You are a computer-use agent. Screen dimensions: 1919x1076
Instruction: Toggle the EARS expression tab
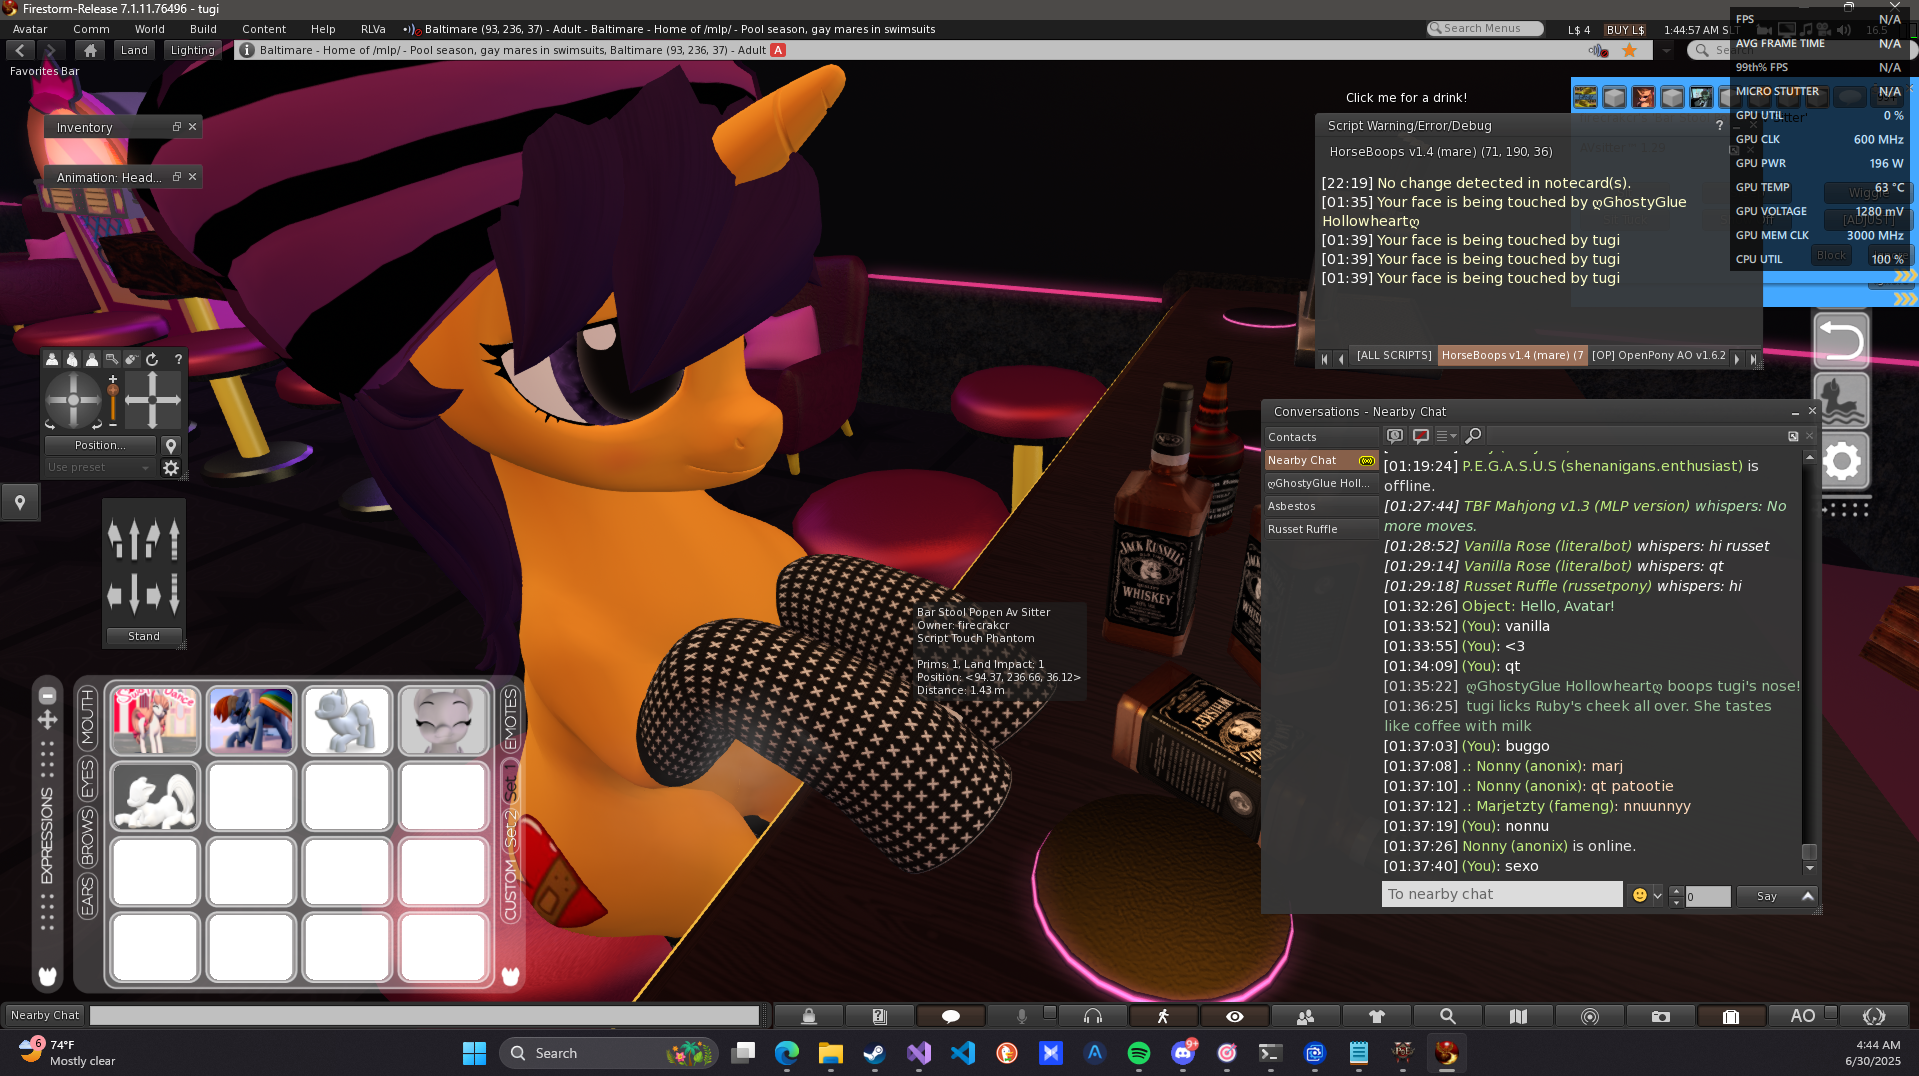tap(87, 895)
